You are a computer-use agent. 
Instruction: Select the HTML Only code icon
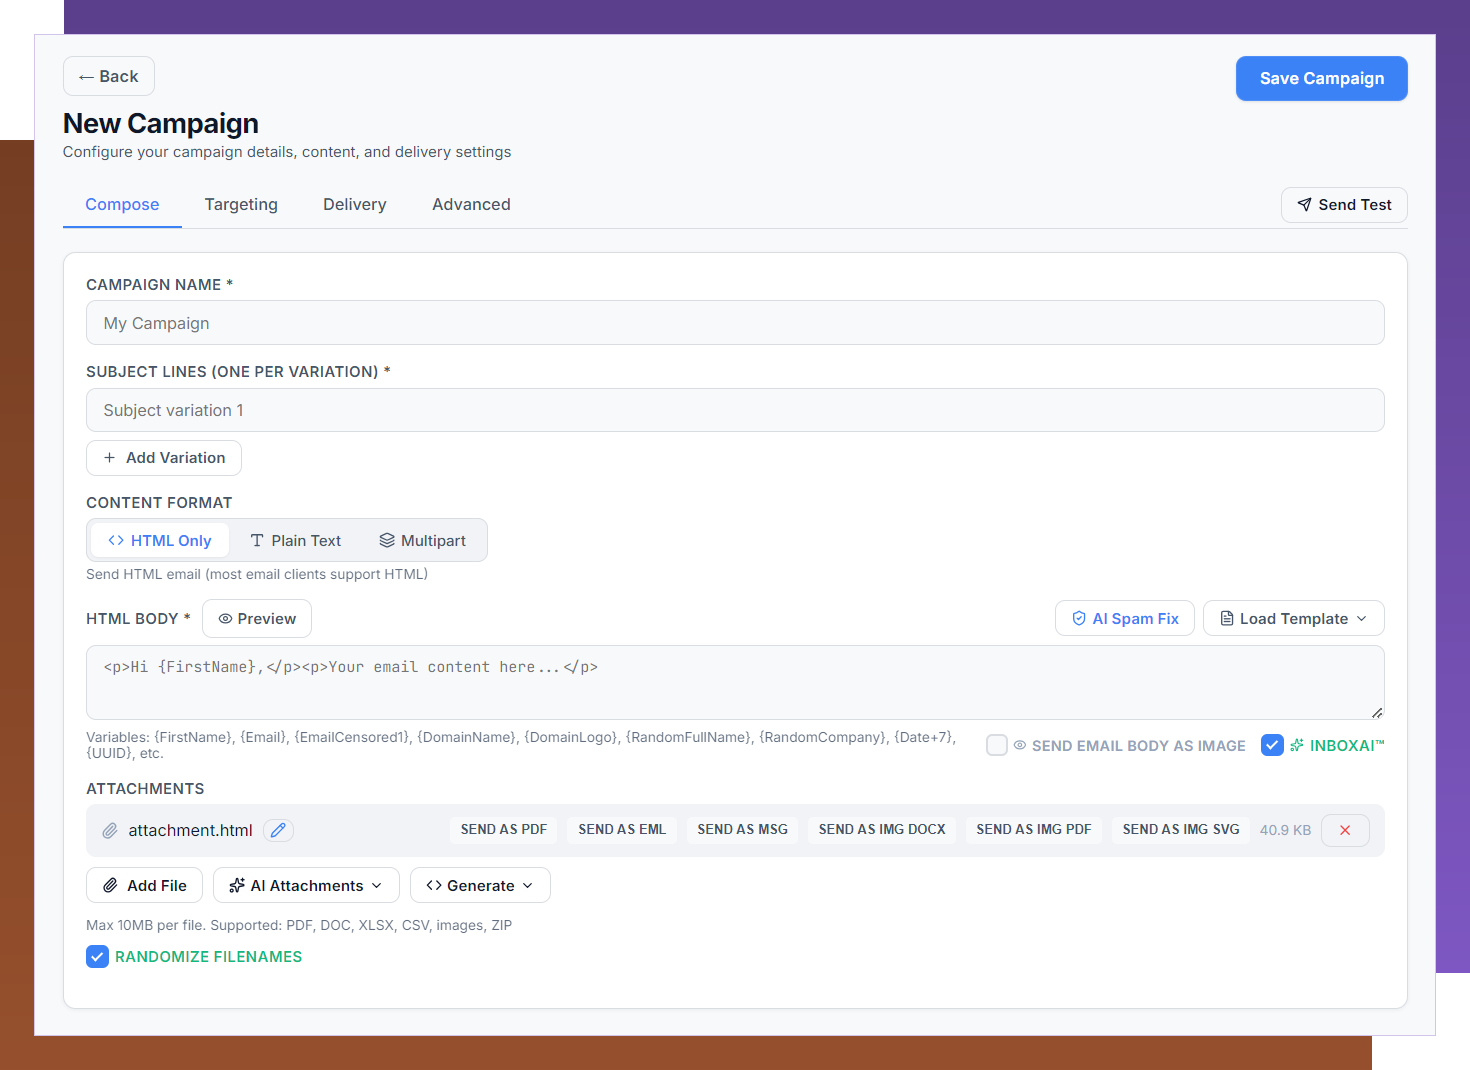tap(117, 540)
